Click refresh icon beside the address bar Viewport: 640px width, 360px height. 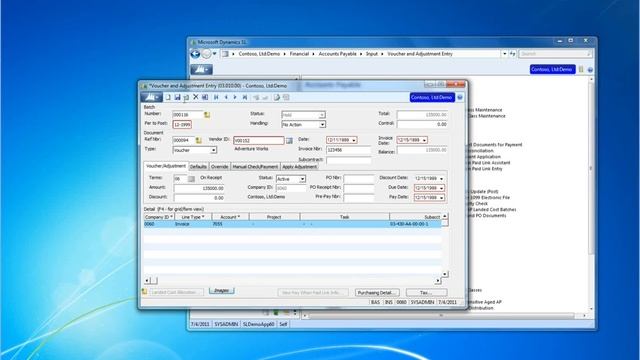pos(512,54)
